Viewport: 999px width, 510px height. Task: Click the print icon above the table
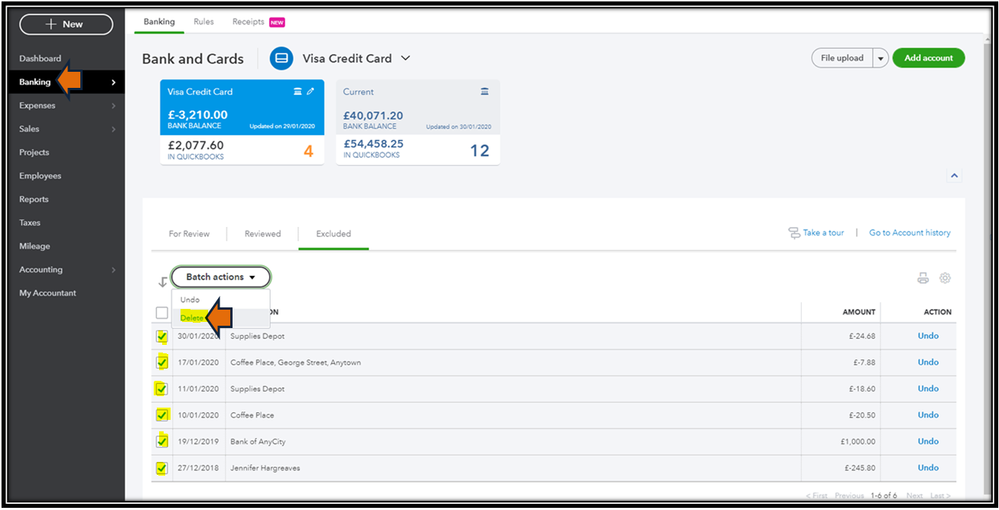923,278
